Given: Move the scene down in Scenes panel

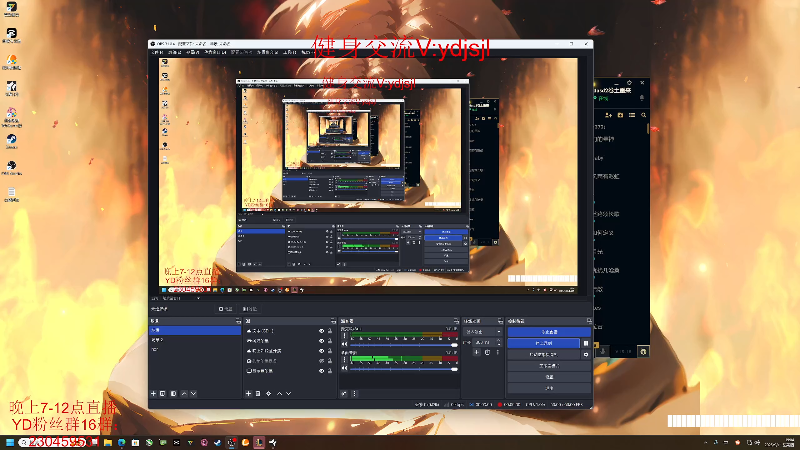Looking at the screenshot, I should click(x=193, y=393).
